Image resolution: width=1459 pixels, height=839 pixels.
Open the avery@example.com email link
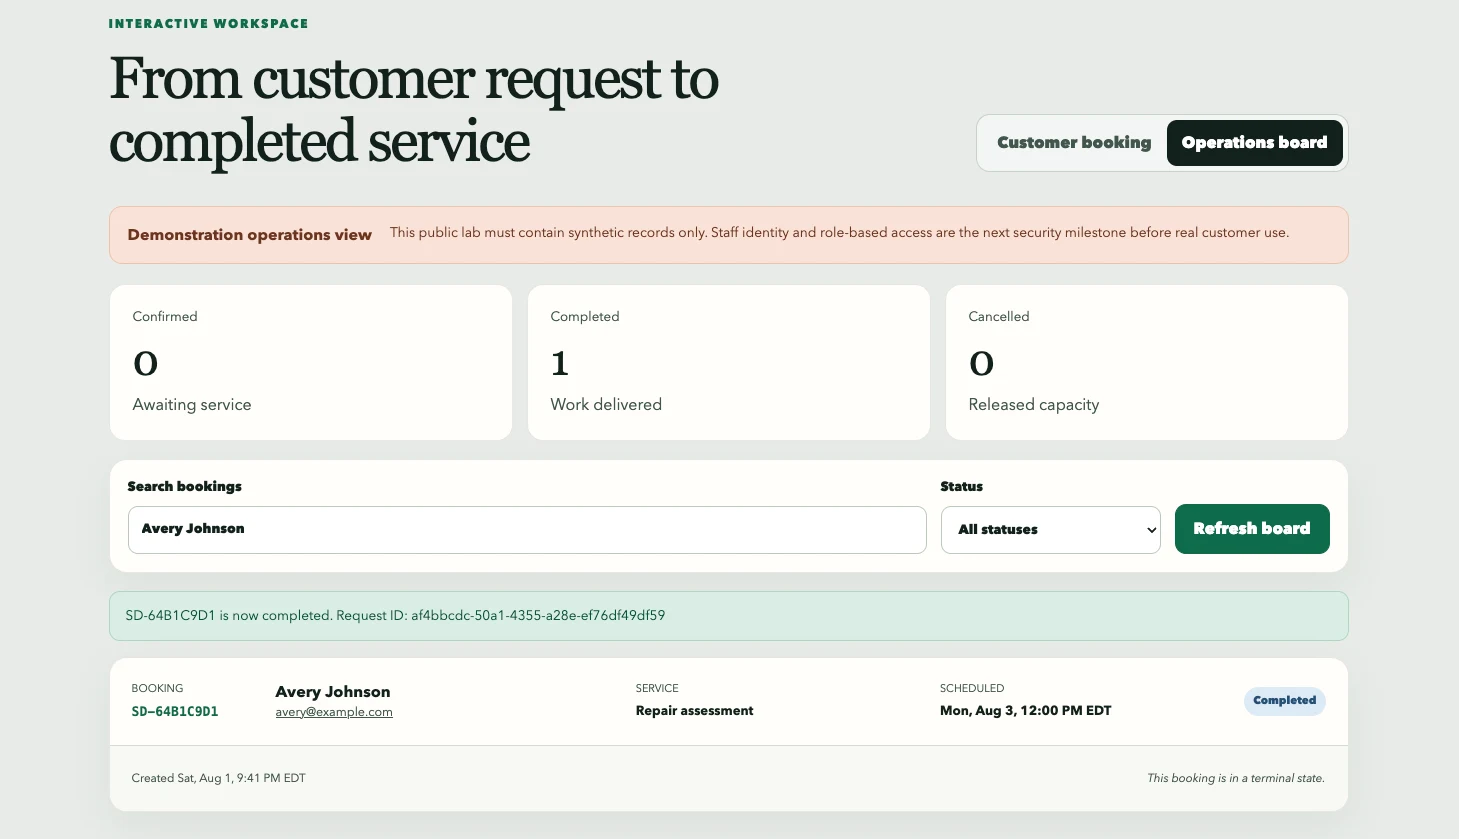334,712
